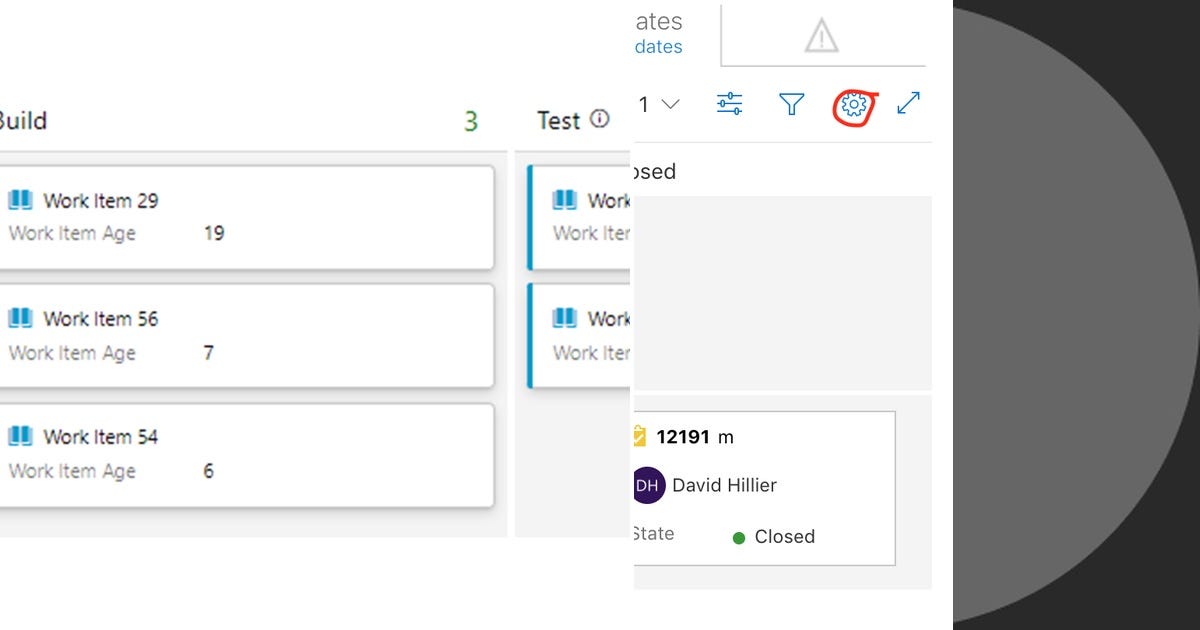Select the Closed state green dot toggle

coord(739,537)
